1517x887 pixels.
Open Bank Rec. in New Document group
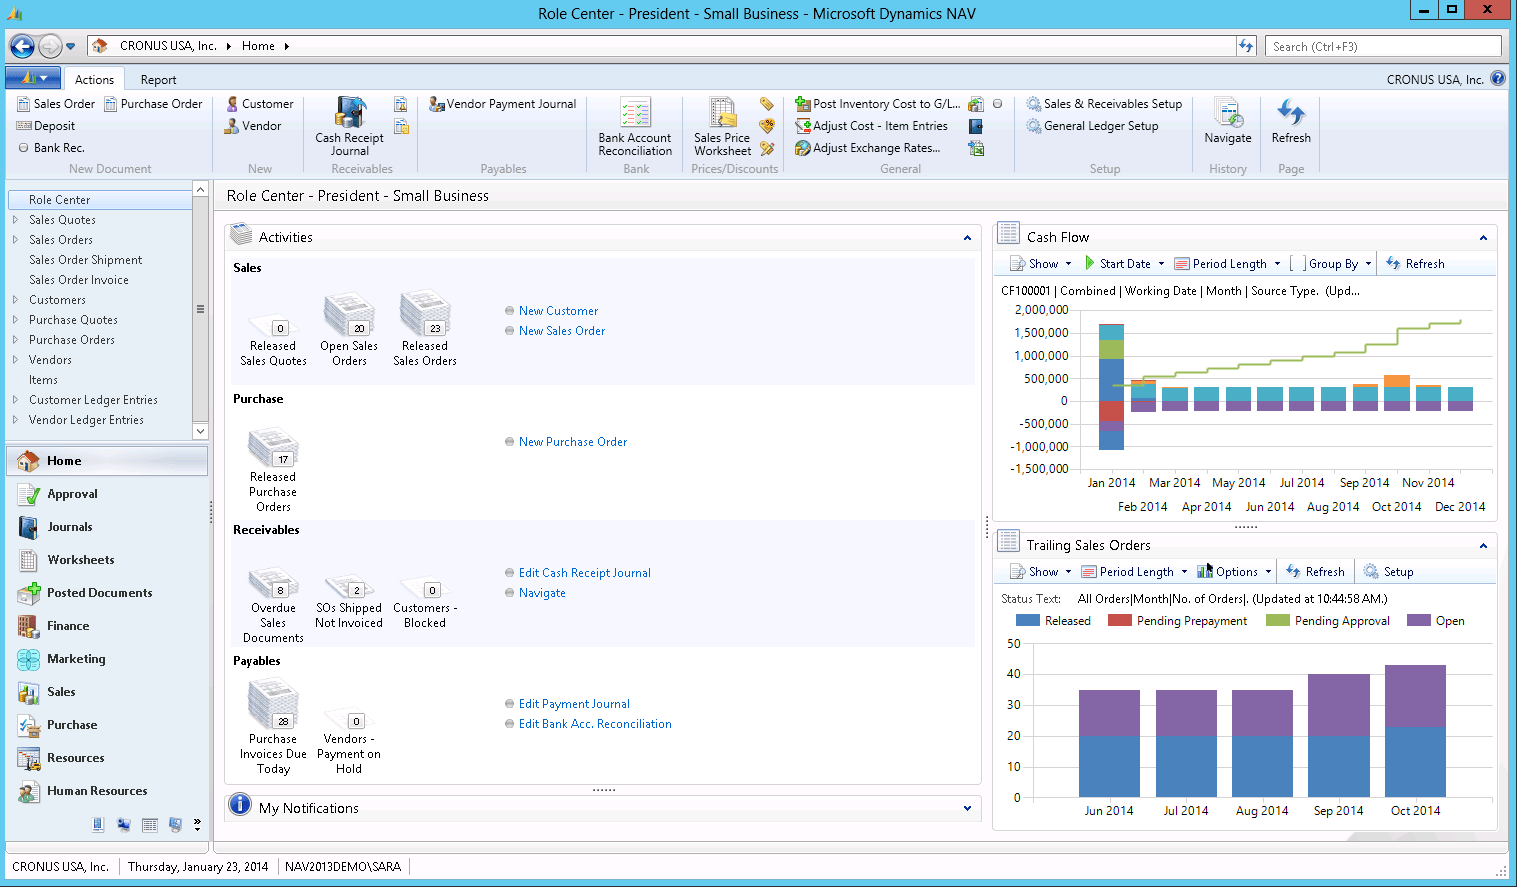pyautogui.click(x=50, y=148)
